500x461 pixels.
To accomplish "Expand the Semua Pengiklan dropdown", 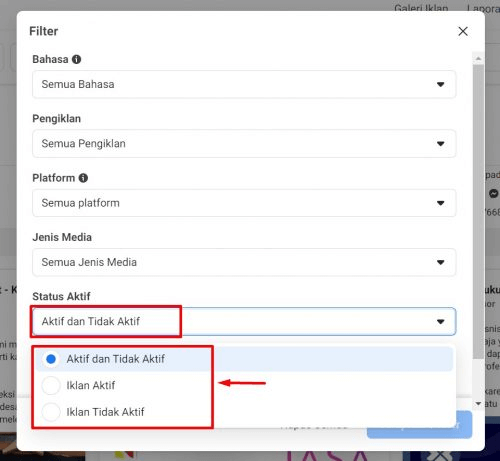I will (244, 144).
